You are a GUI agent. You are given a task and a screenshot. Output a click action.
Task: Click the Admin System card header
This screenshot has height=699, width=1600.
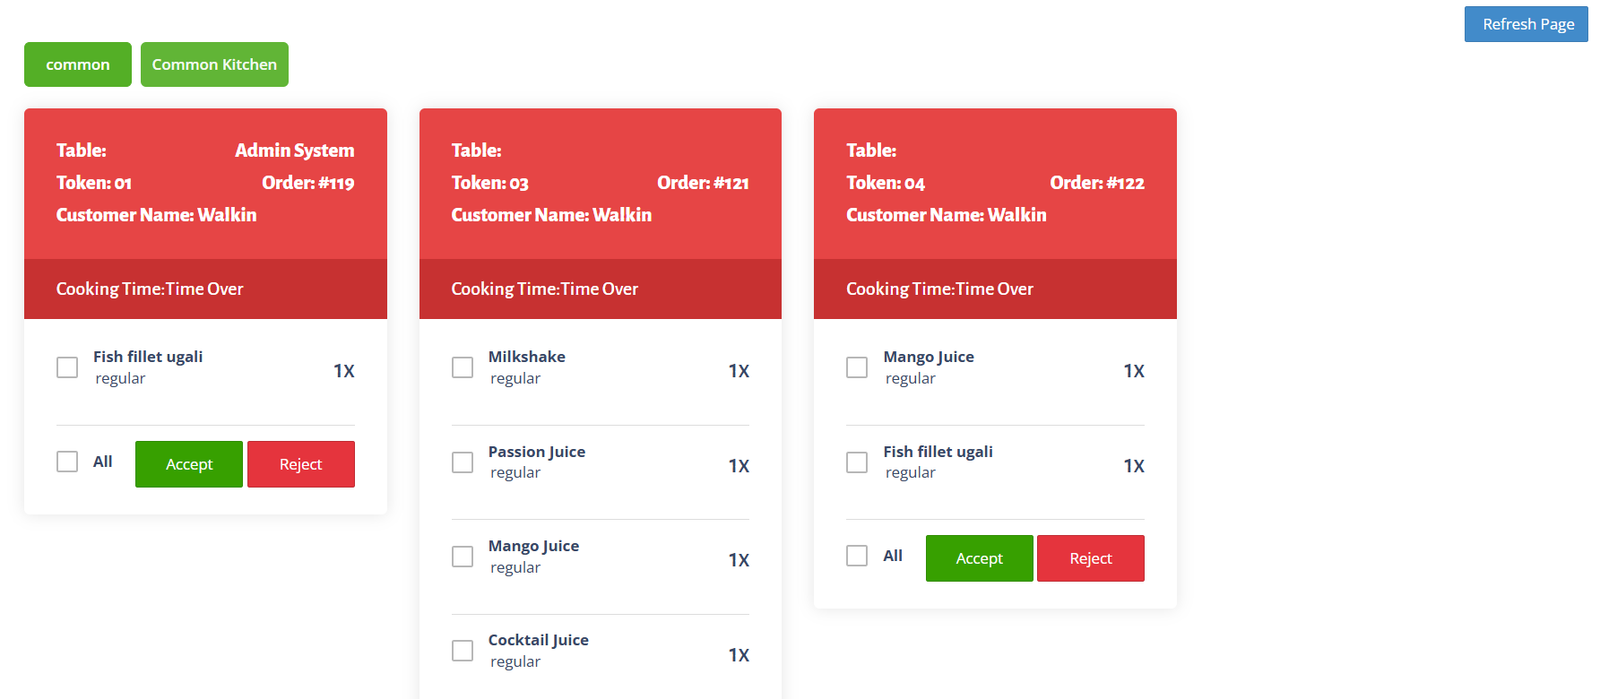(x=205, y=183)
